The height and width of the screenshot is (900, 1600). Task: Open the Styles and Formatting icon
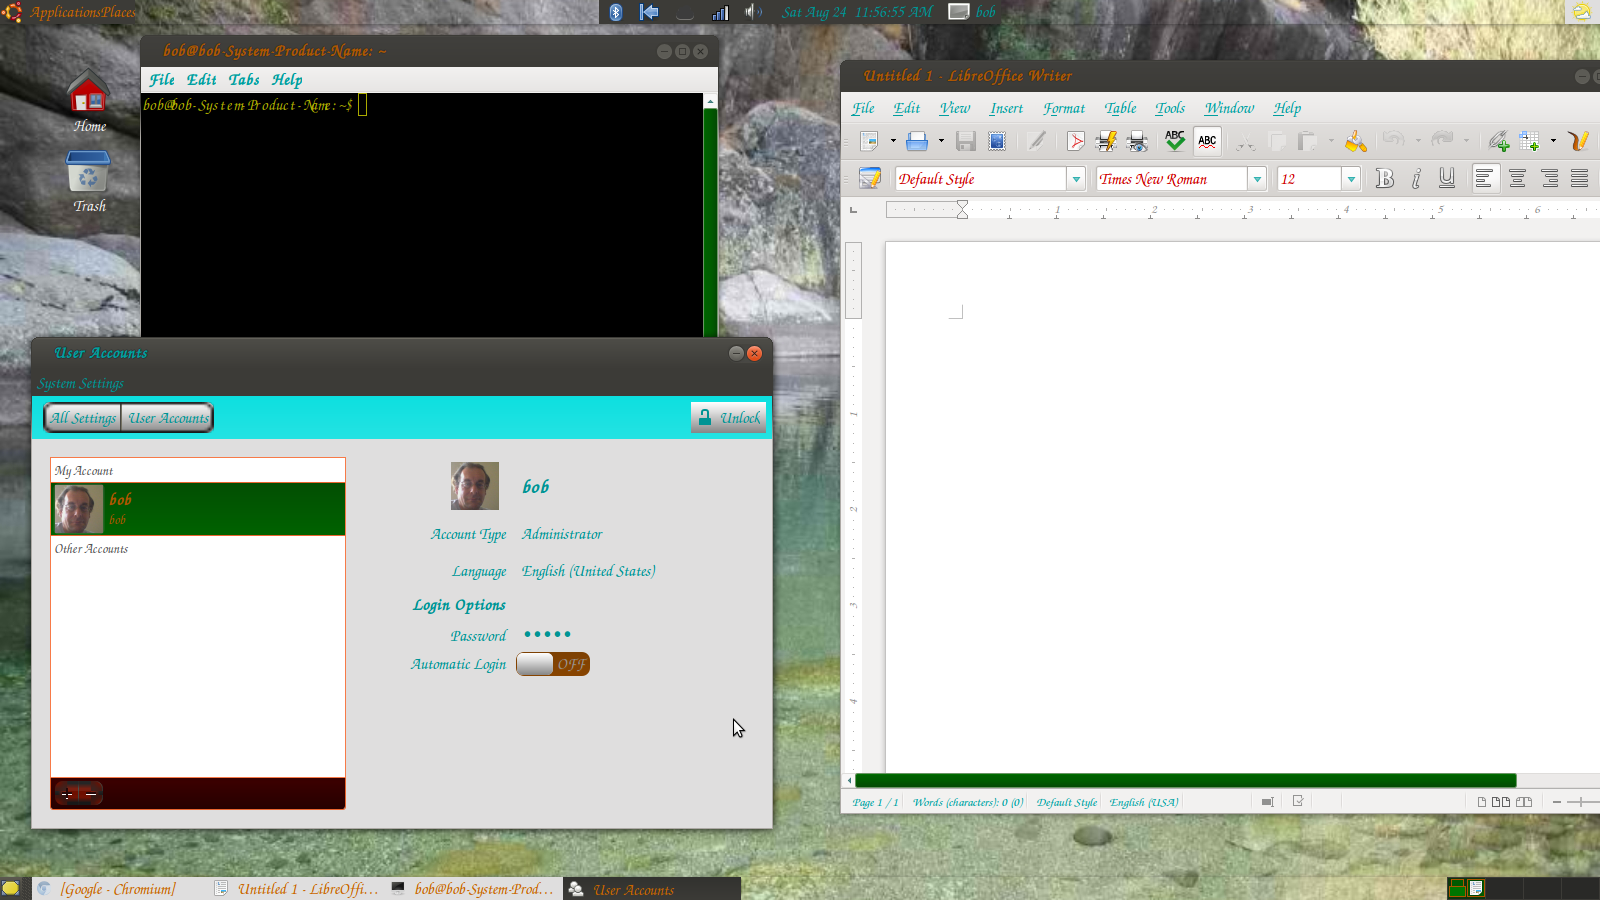coord(870,178)
